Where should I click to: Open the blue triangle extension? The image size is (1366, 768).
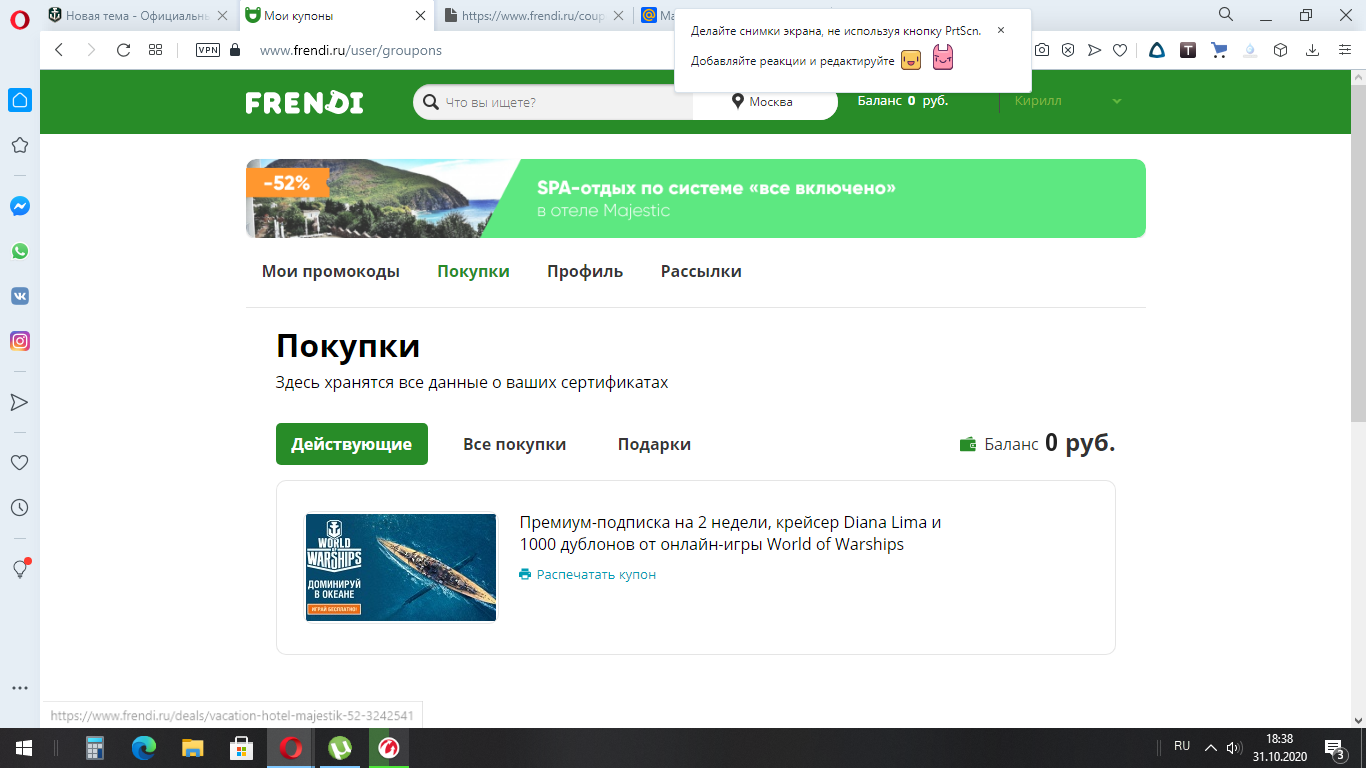pyautogui.click(x=1157, y=50)
